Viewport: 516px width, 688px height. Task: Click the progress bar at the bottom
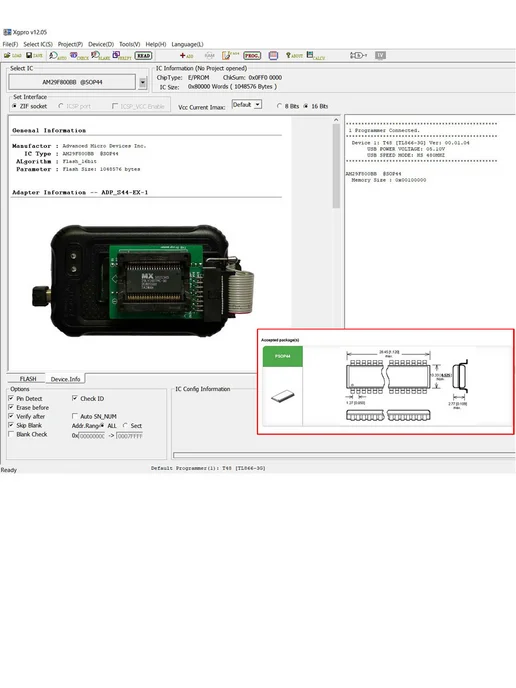coord(344,455)
